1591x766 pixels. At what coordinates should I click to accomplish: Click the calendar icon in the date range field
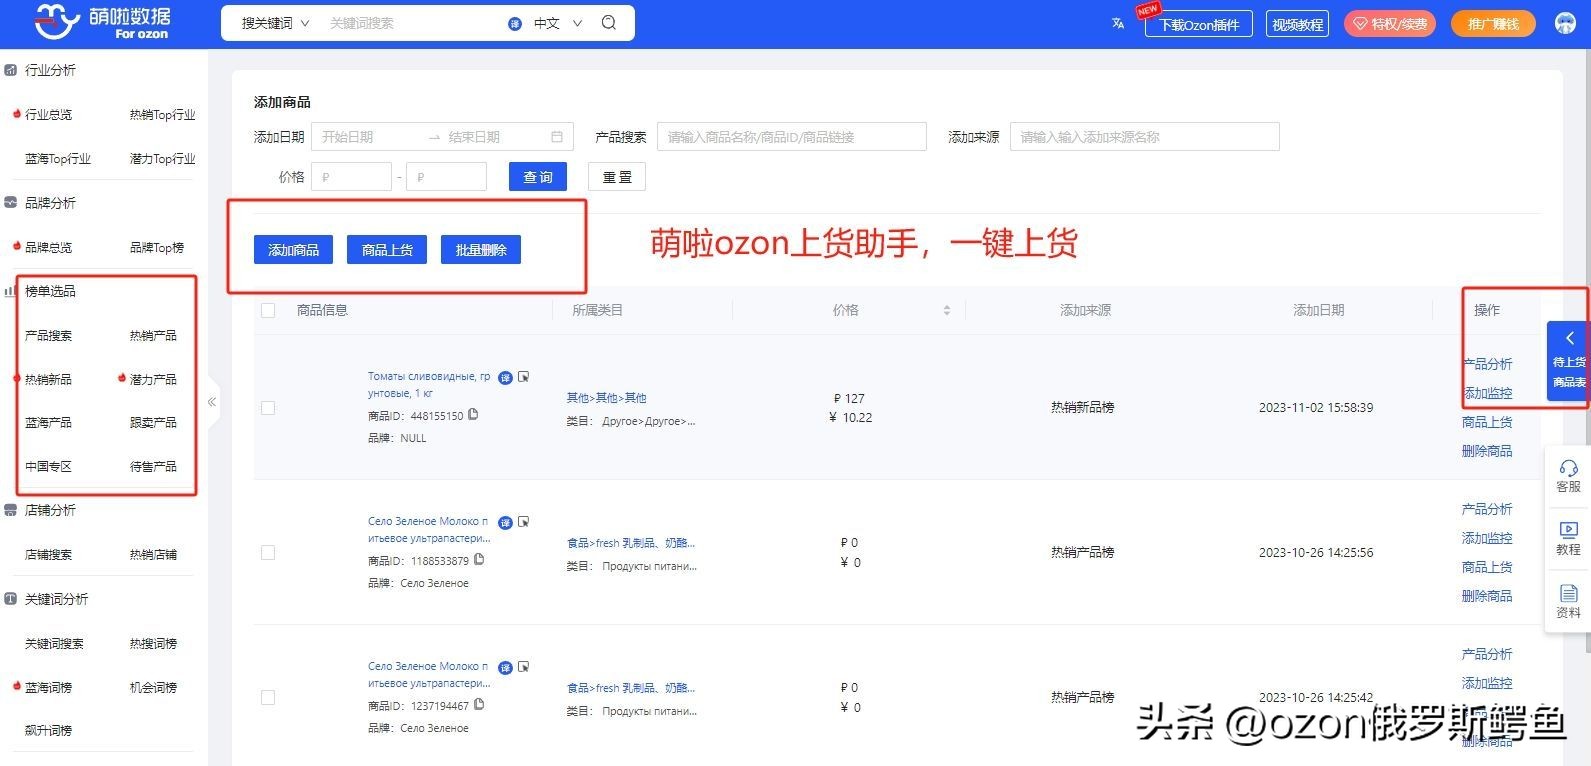coord(557,137)
